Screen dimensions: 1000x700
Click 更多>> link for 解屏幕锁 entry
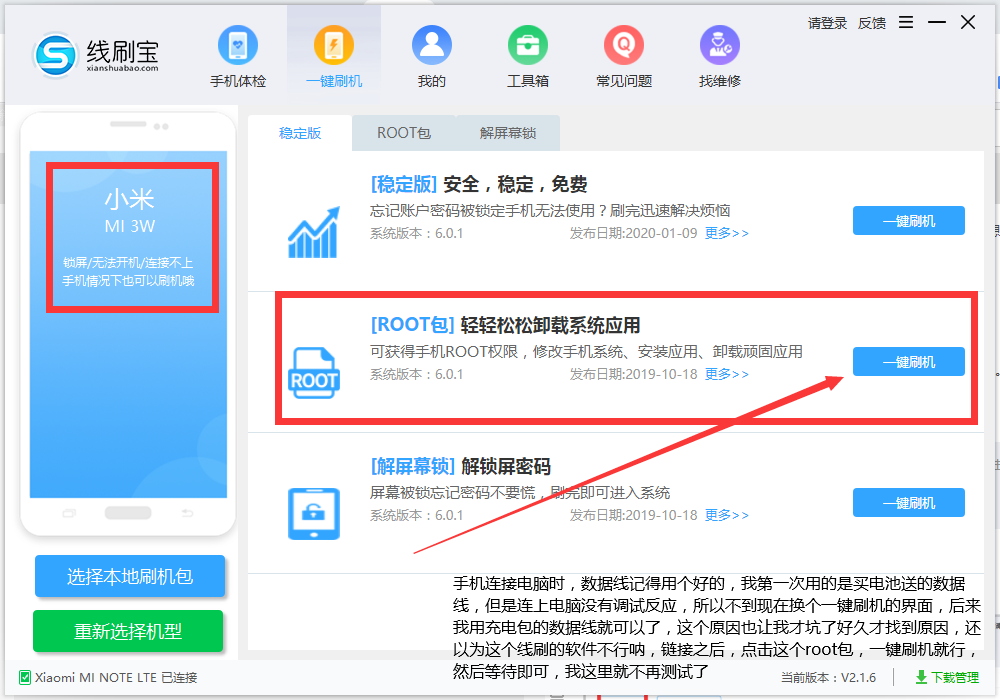726,515
